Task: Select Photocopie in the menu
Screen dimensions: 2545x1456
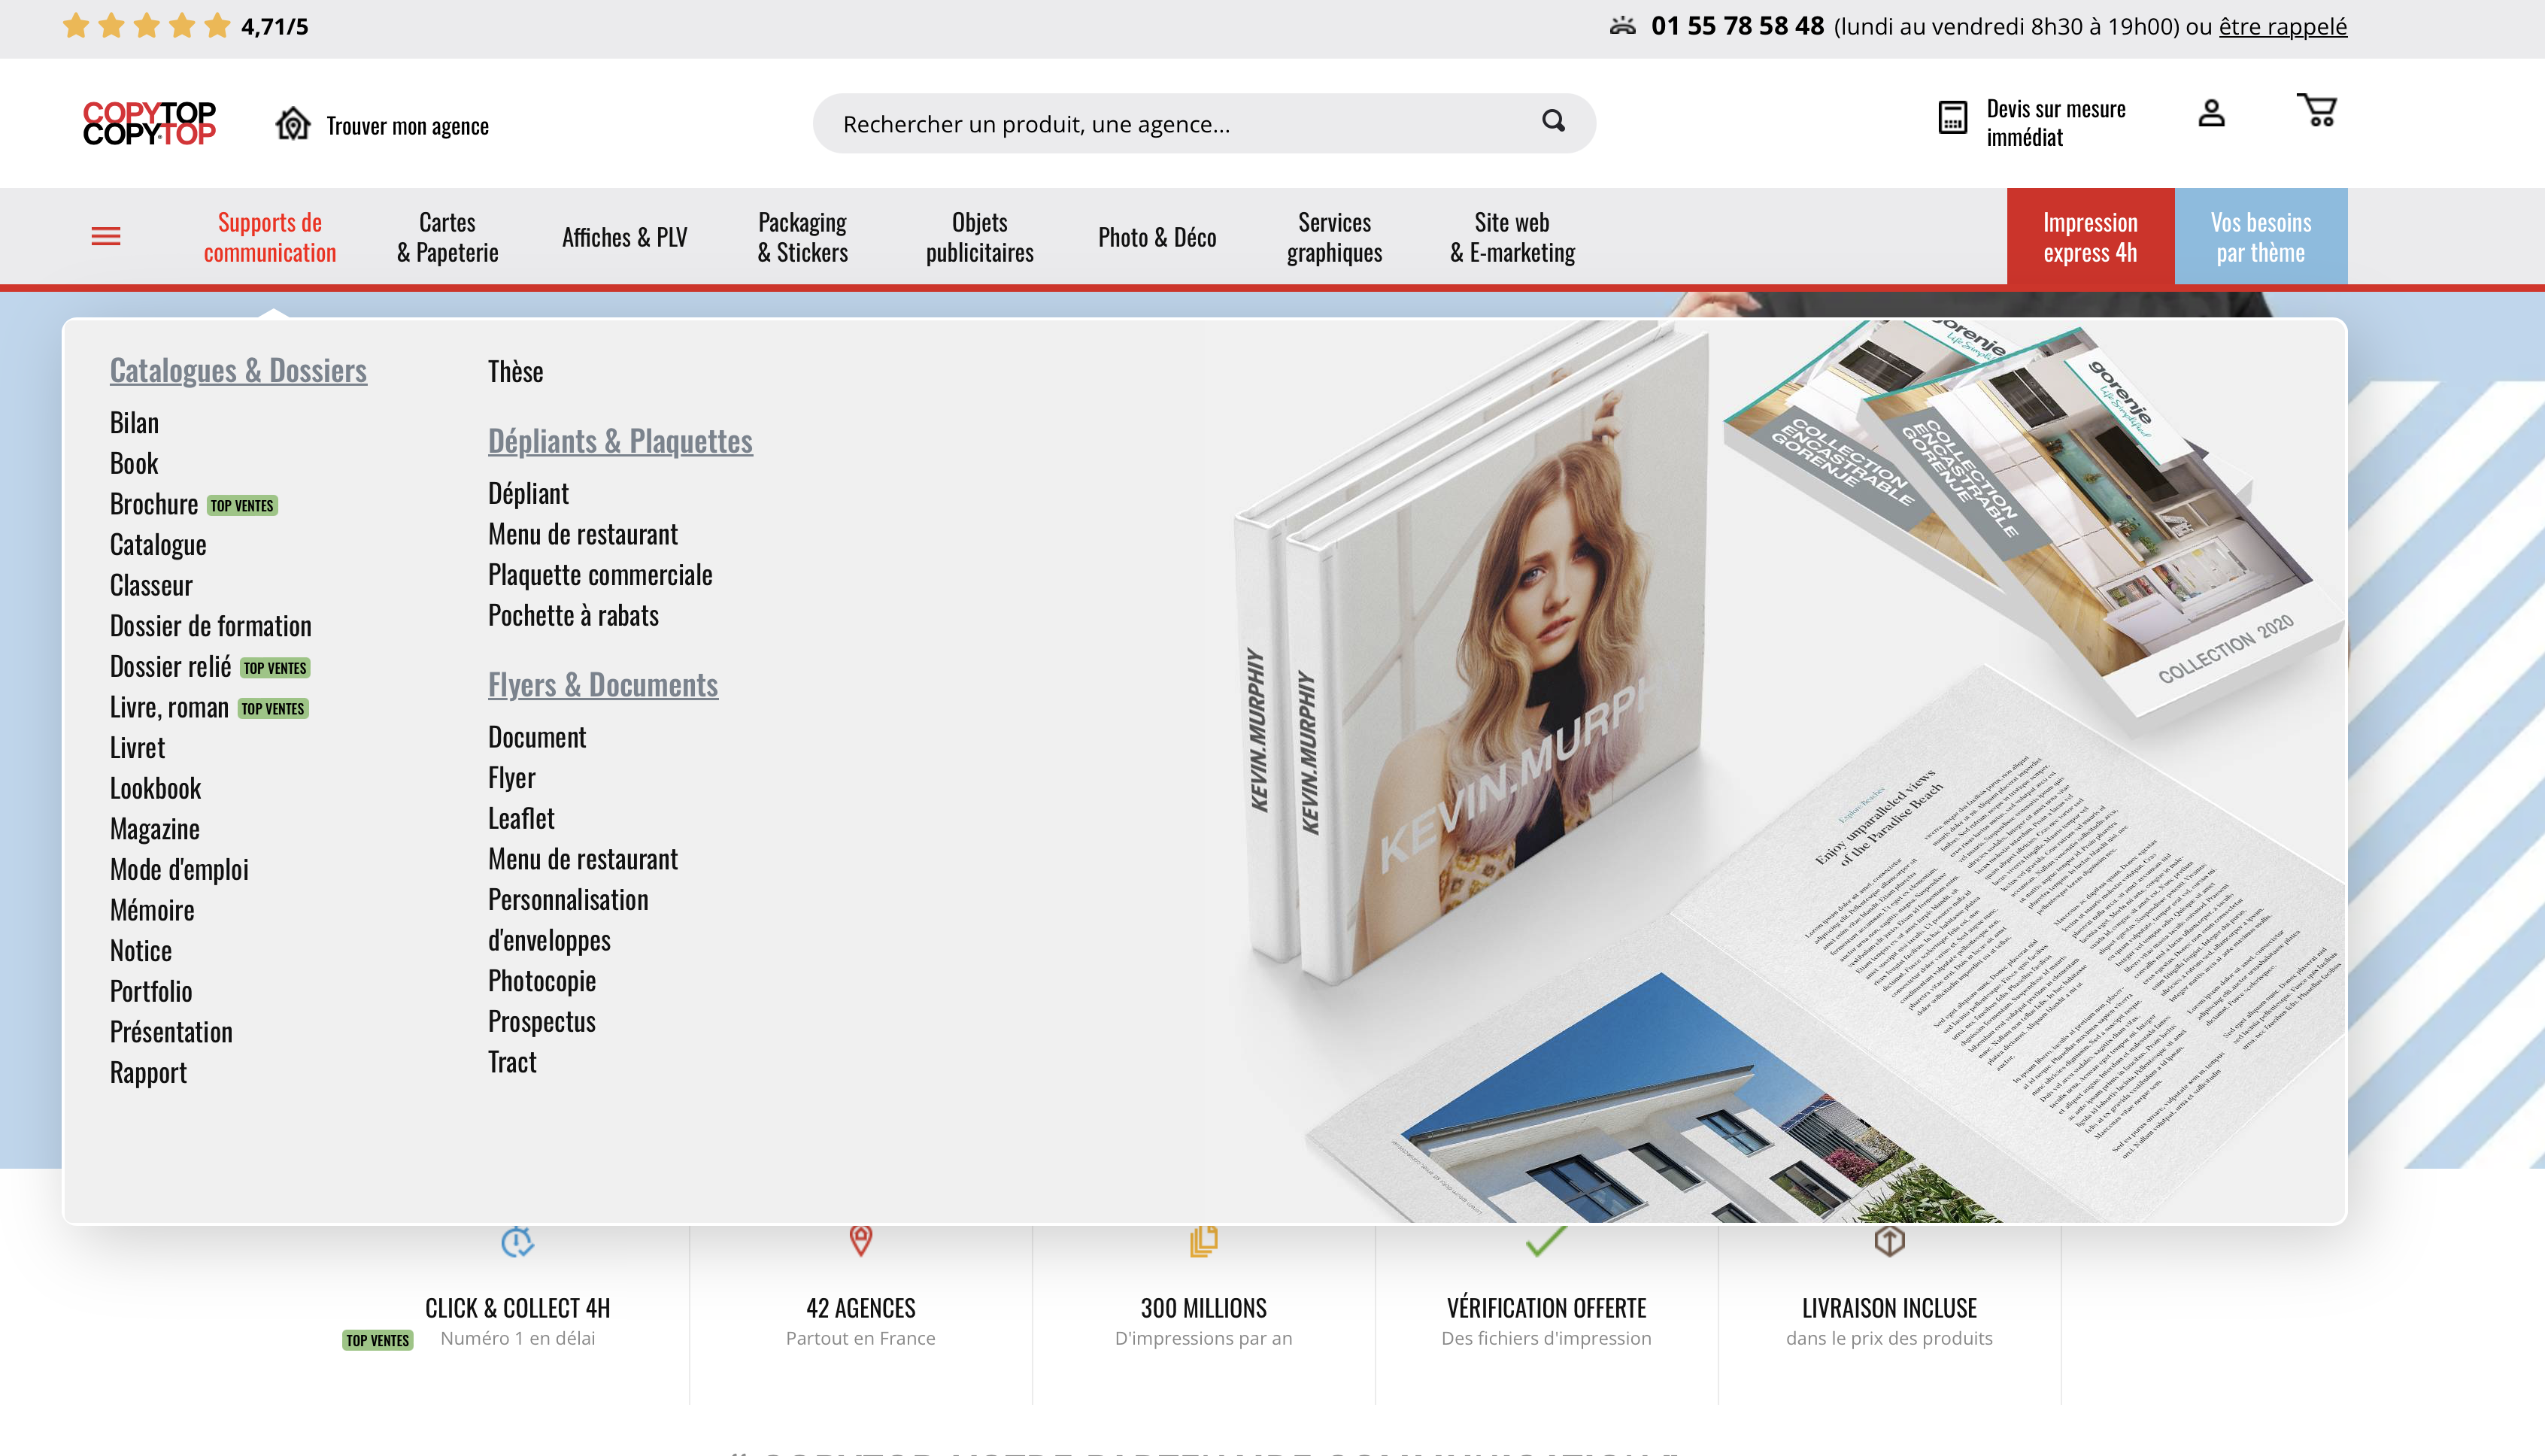Action: pyautogui.click(x=542, y=981)
